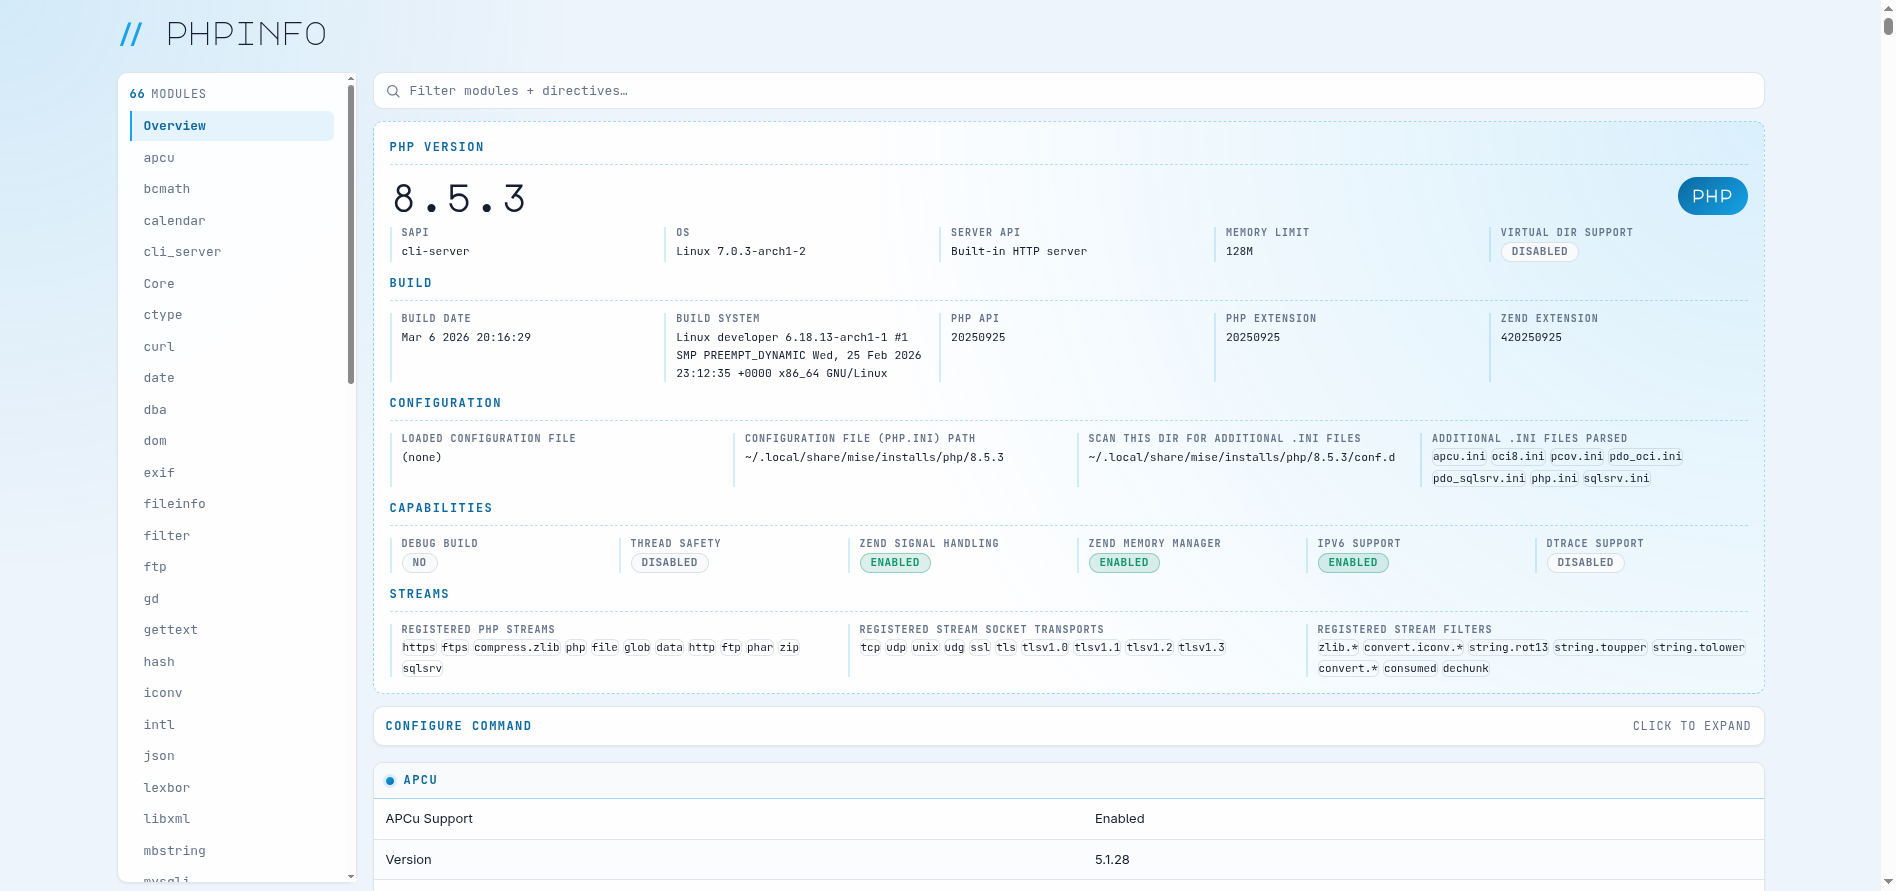The width and height of the screenshot is (1896, 891).
Task: Focus the Filter modules + directives field
Action: [1068, 91]
